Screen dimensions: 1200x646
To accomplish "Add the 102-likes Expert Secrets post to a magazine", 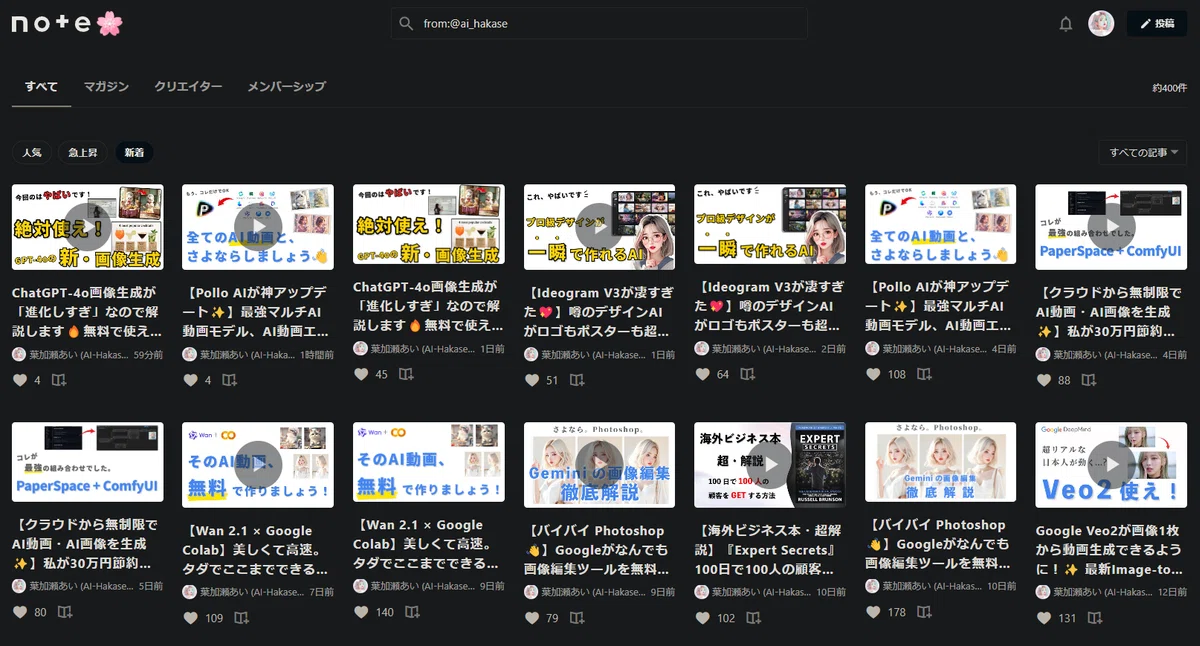I will 754,618.
